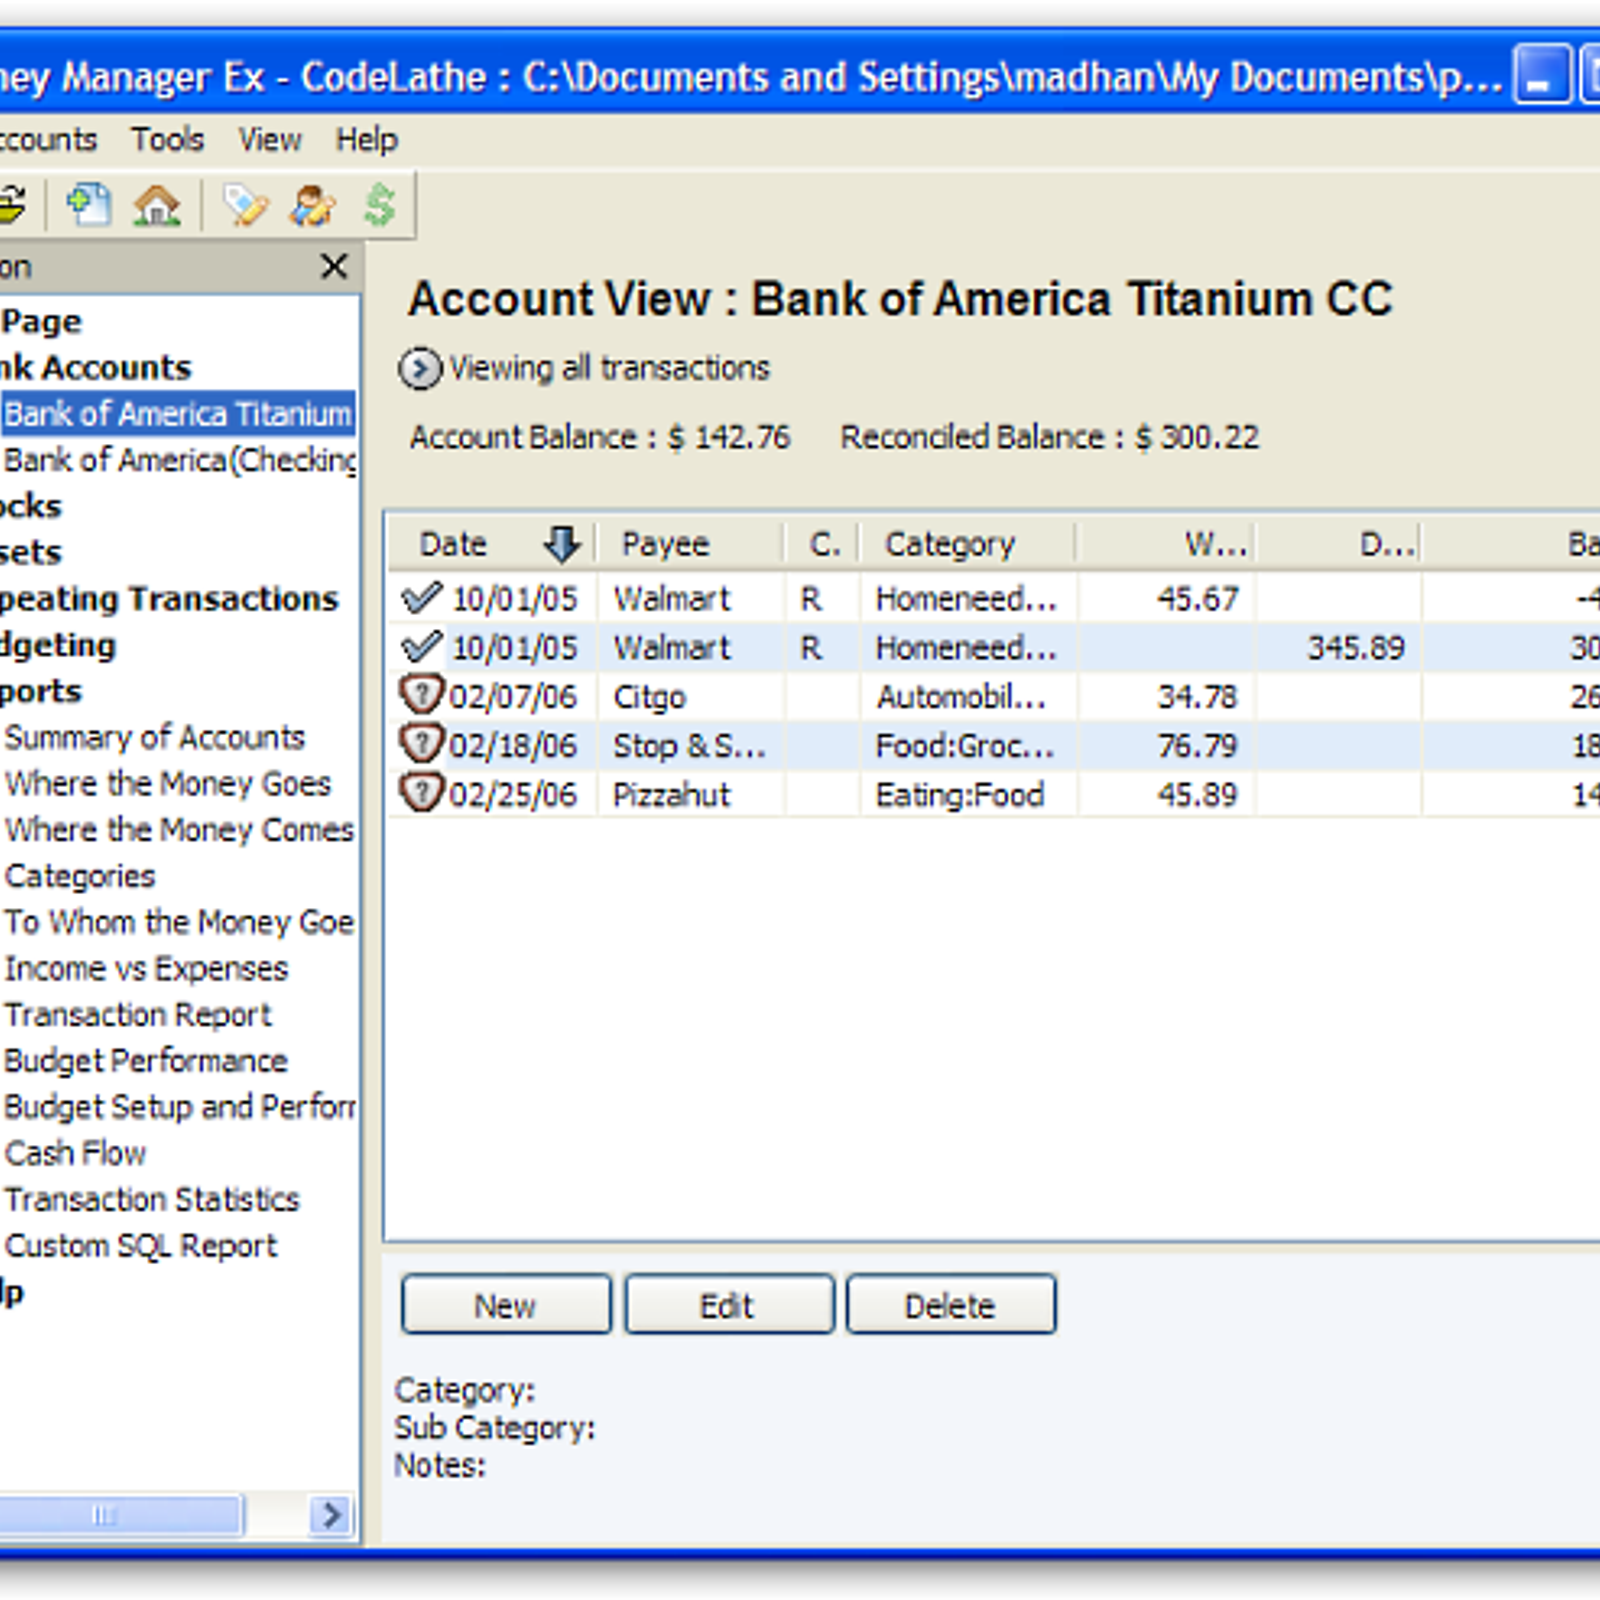Click reconciled checkmark on Walmart 345.89 row

coord(421,646)
